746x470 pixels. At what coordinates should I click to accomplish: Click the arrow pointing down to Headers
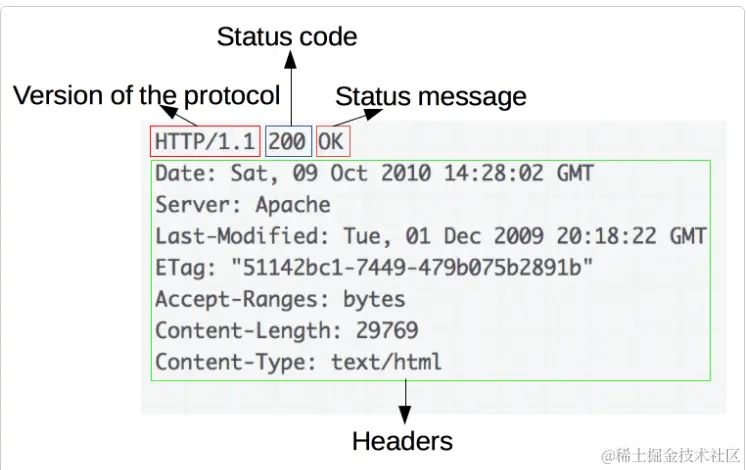[x=405, y=400]
